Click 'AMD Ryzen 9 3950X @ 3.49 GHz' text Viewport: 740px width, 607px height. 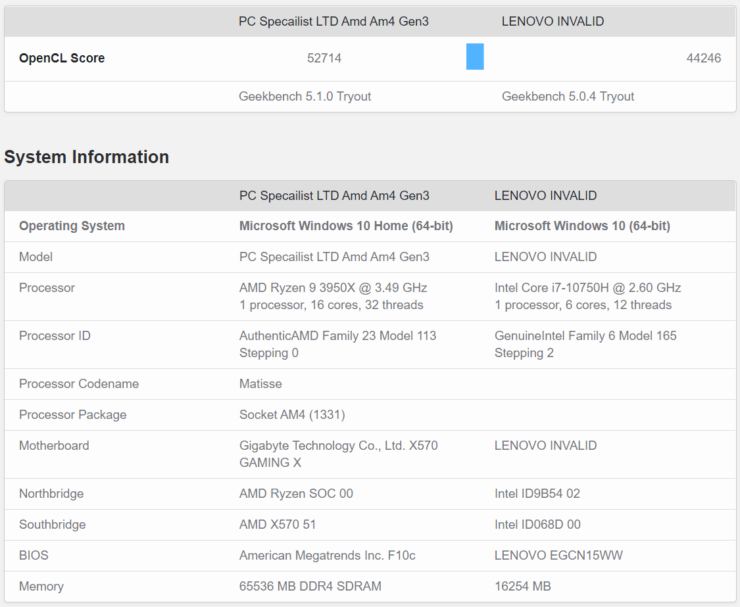pyautogui.click(x=333, y=287)
